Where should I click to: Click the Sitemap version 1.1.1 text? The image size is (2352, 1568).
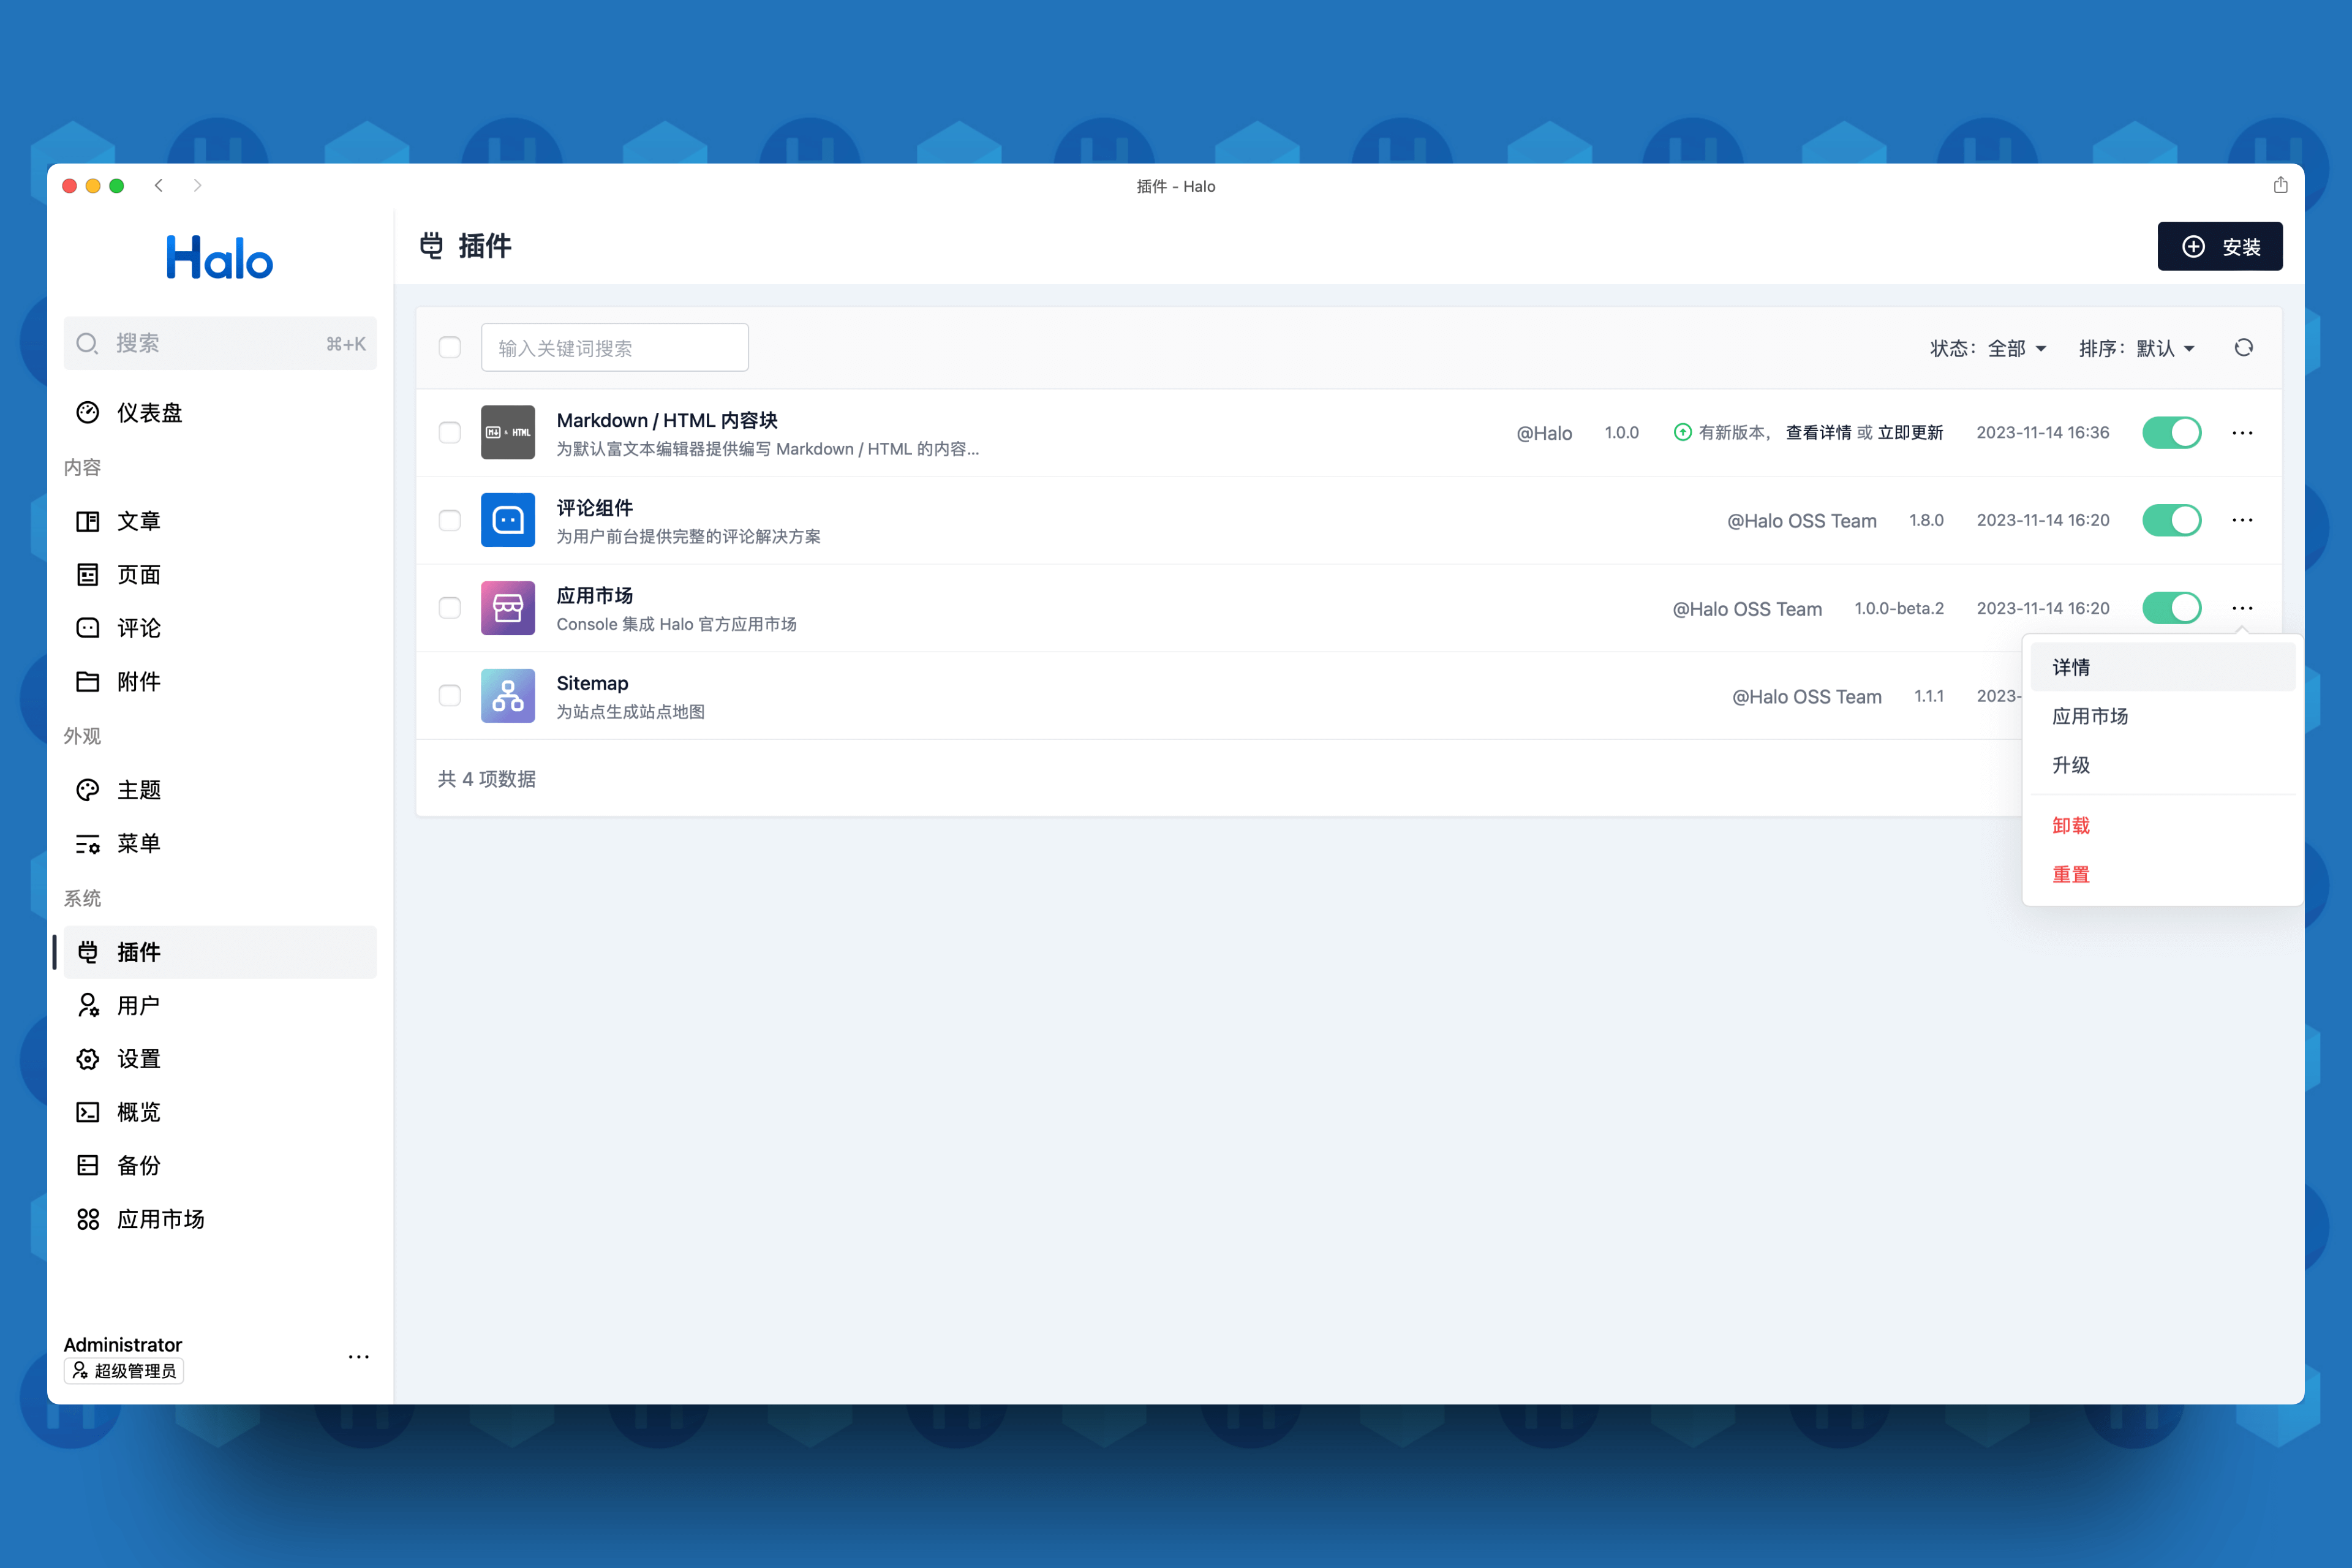(x=1929, y=696)
